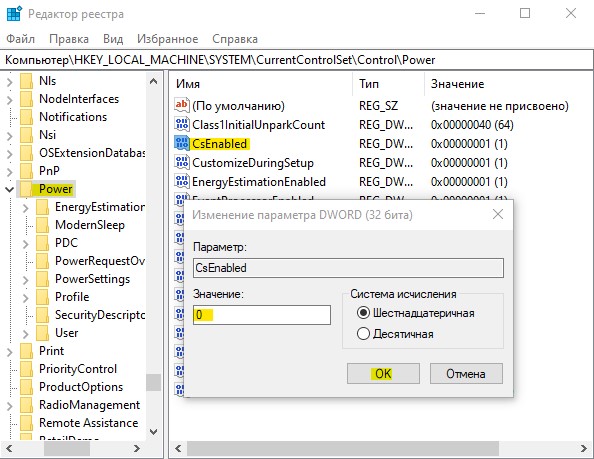This screenshot has width=594, height=459.
Task: Click the CustomizeDuringSetup DWORD icon
Action: click(x=181, y=162)
